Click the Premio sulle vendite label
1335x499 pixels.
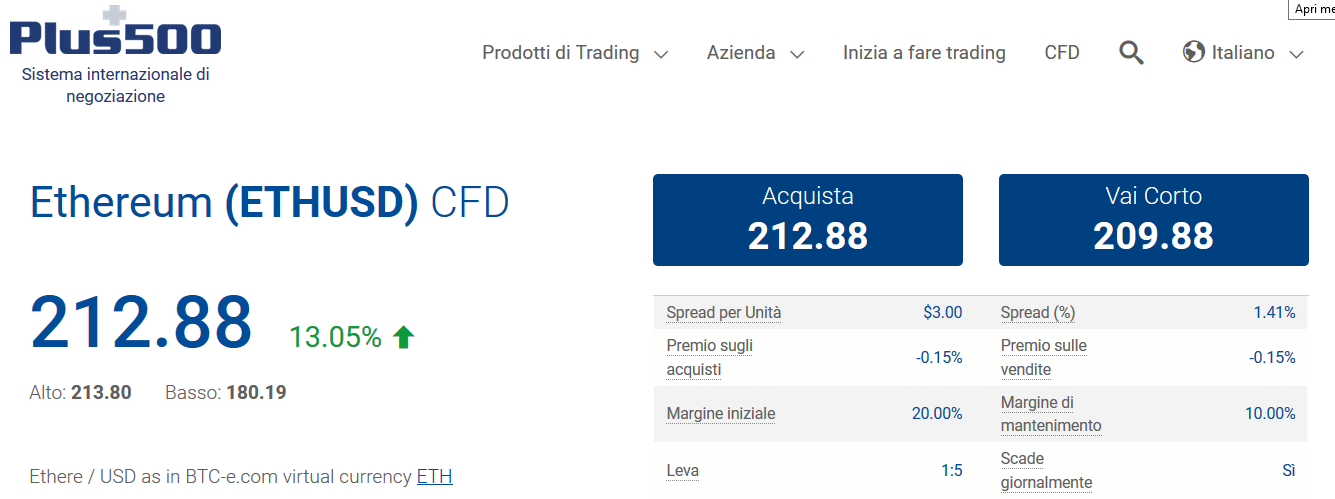(1043, 358)
